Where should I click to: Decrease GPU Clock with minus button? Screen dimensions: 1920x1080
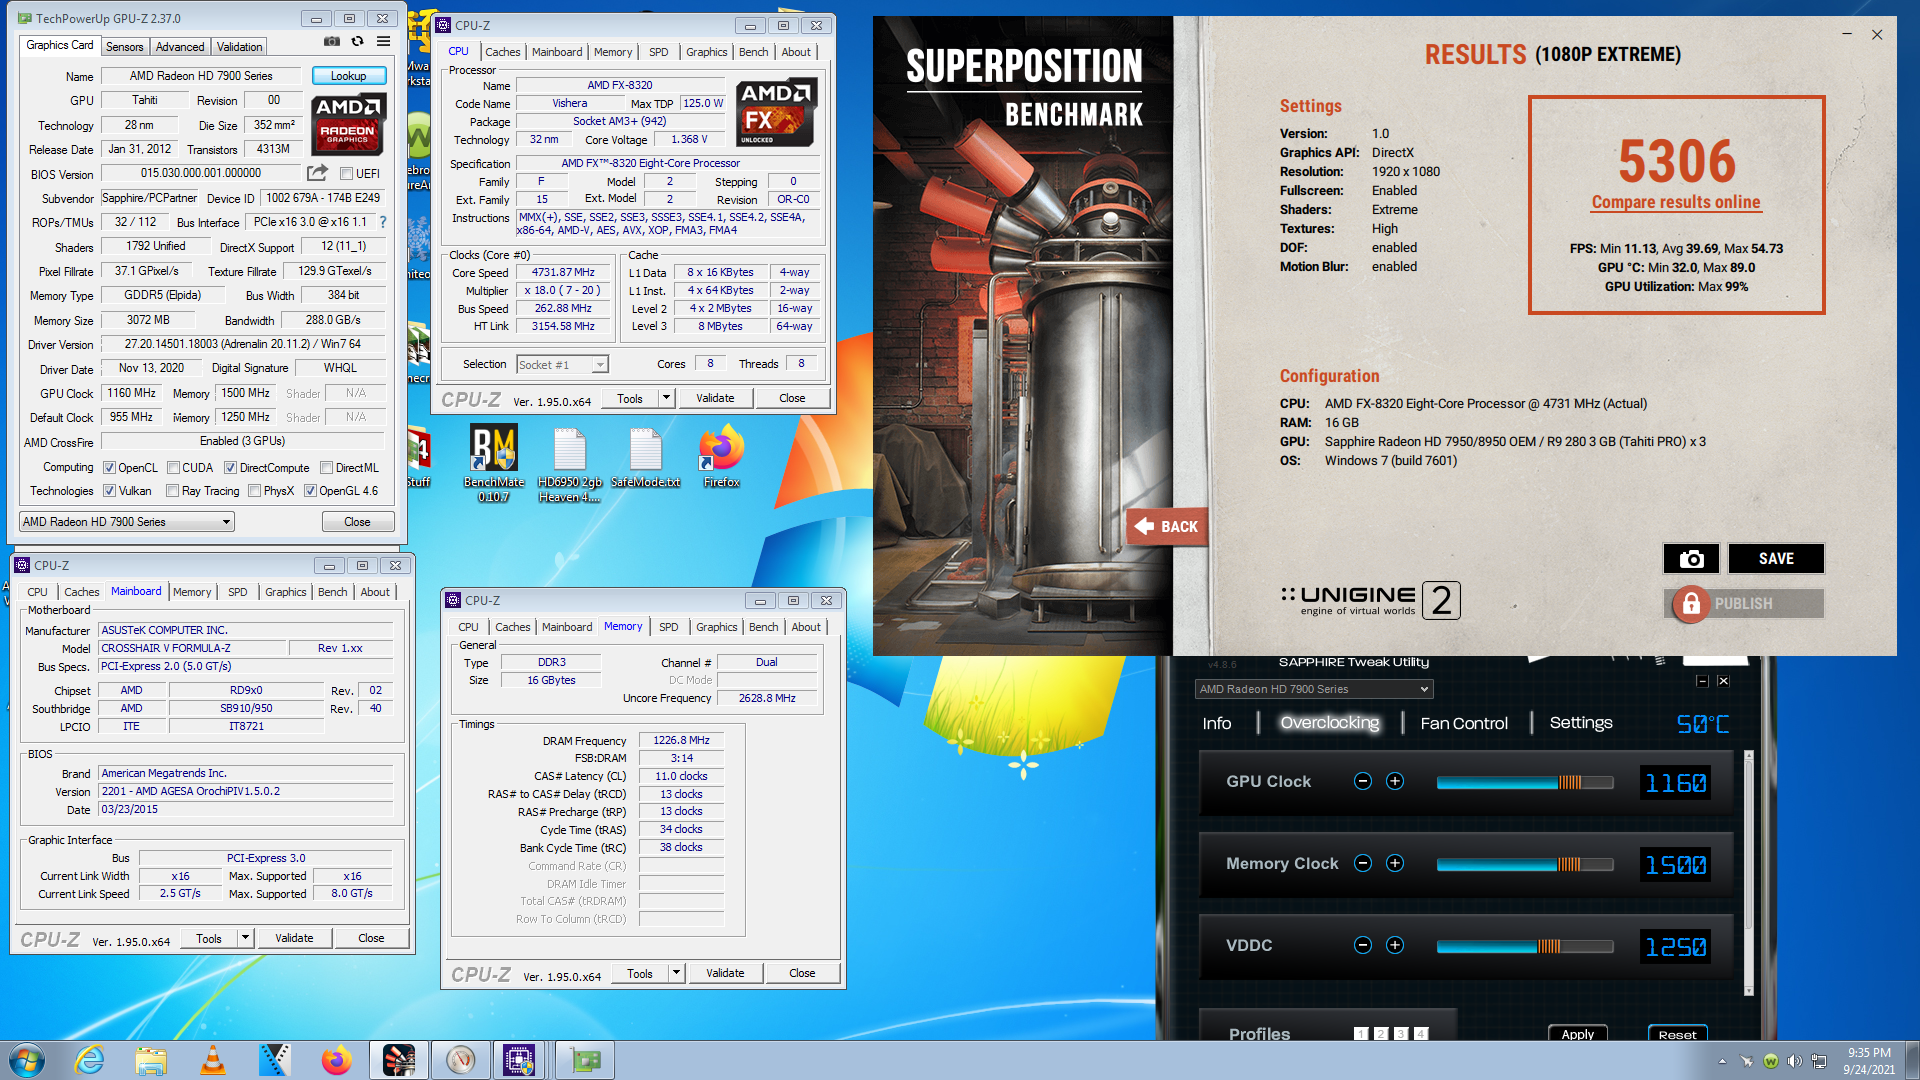(x=1362, y=782)
